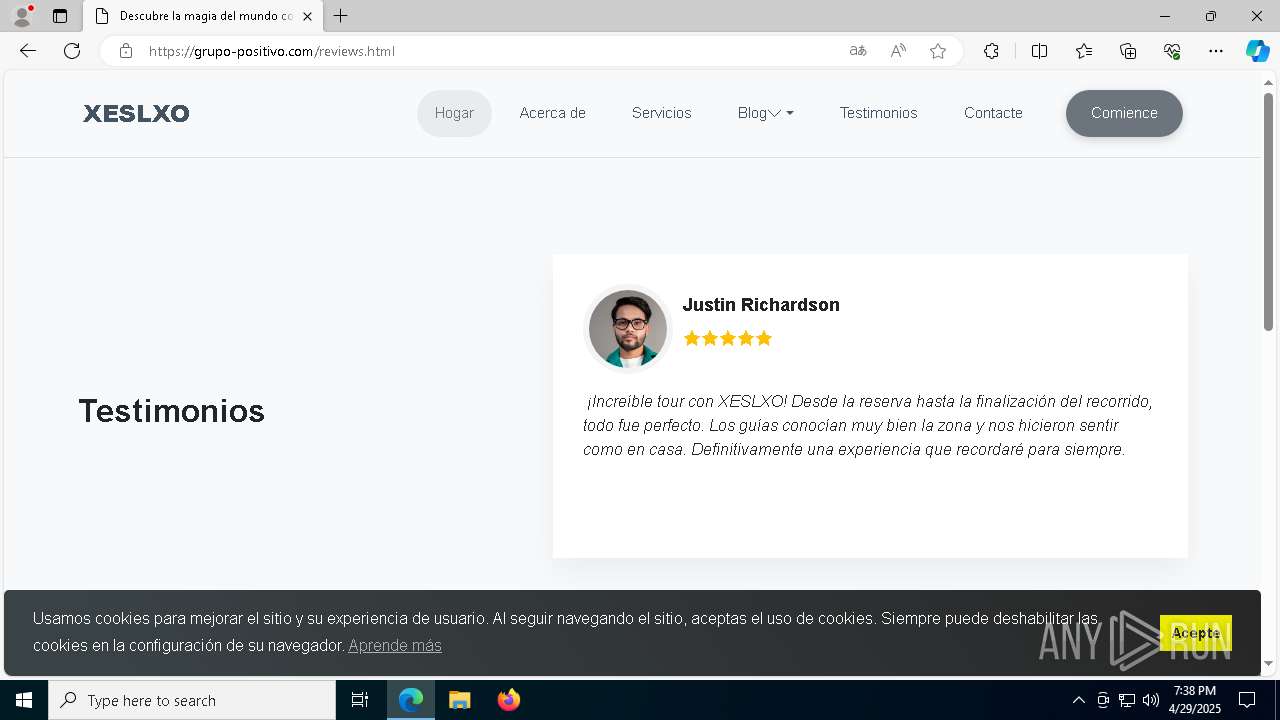The image size is (1280, 720).
Task: Activate the Read aloud icon
Action: pyautogui.click(x=898, y=51)
